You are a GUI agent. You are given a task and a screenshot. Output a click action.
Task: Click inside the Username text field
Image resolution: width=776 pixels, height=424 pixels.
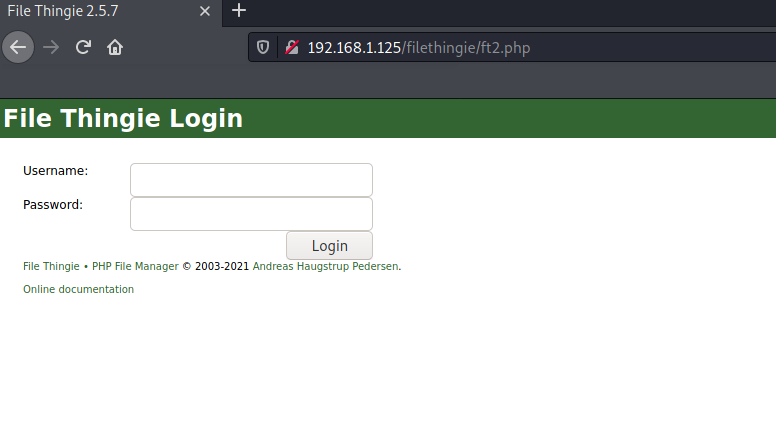251,180
